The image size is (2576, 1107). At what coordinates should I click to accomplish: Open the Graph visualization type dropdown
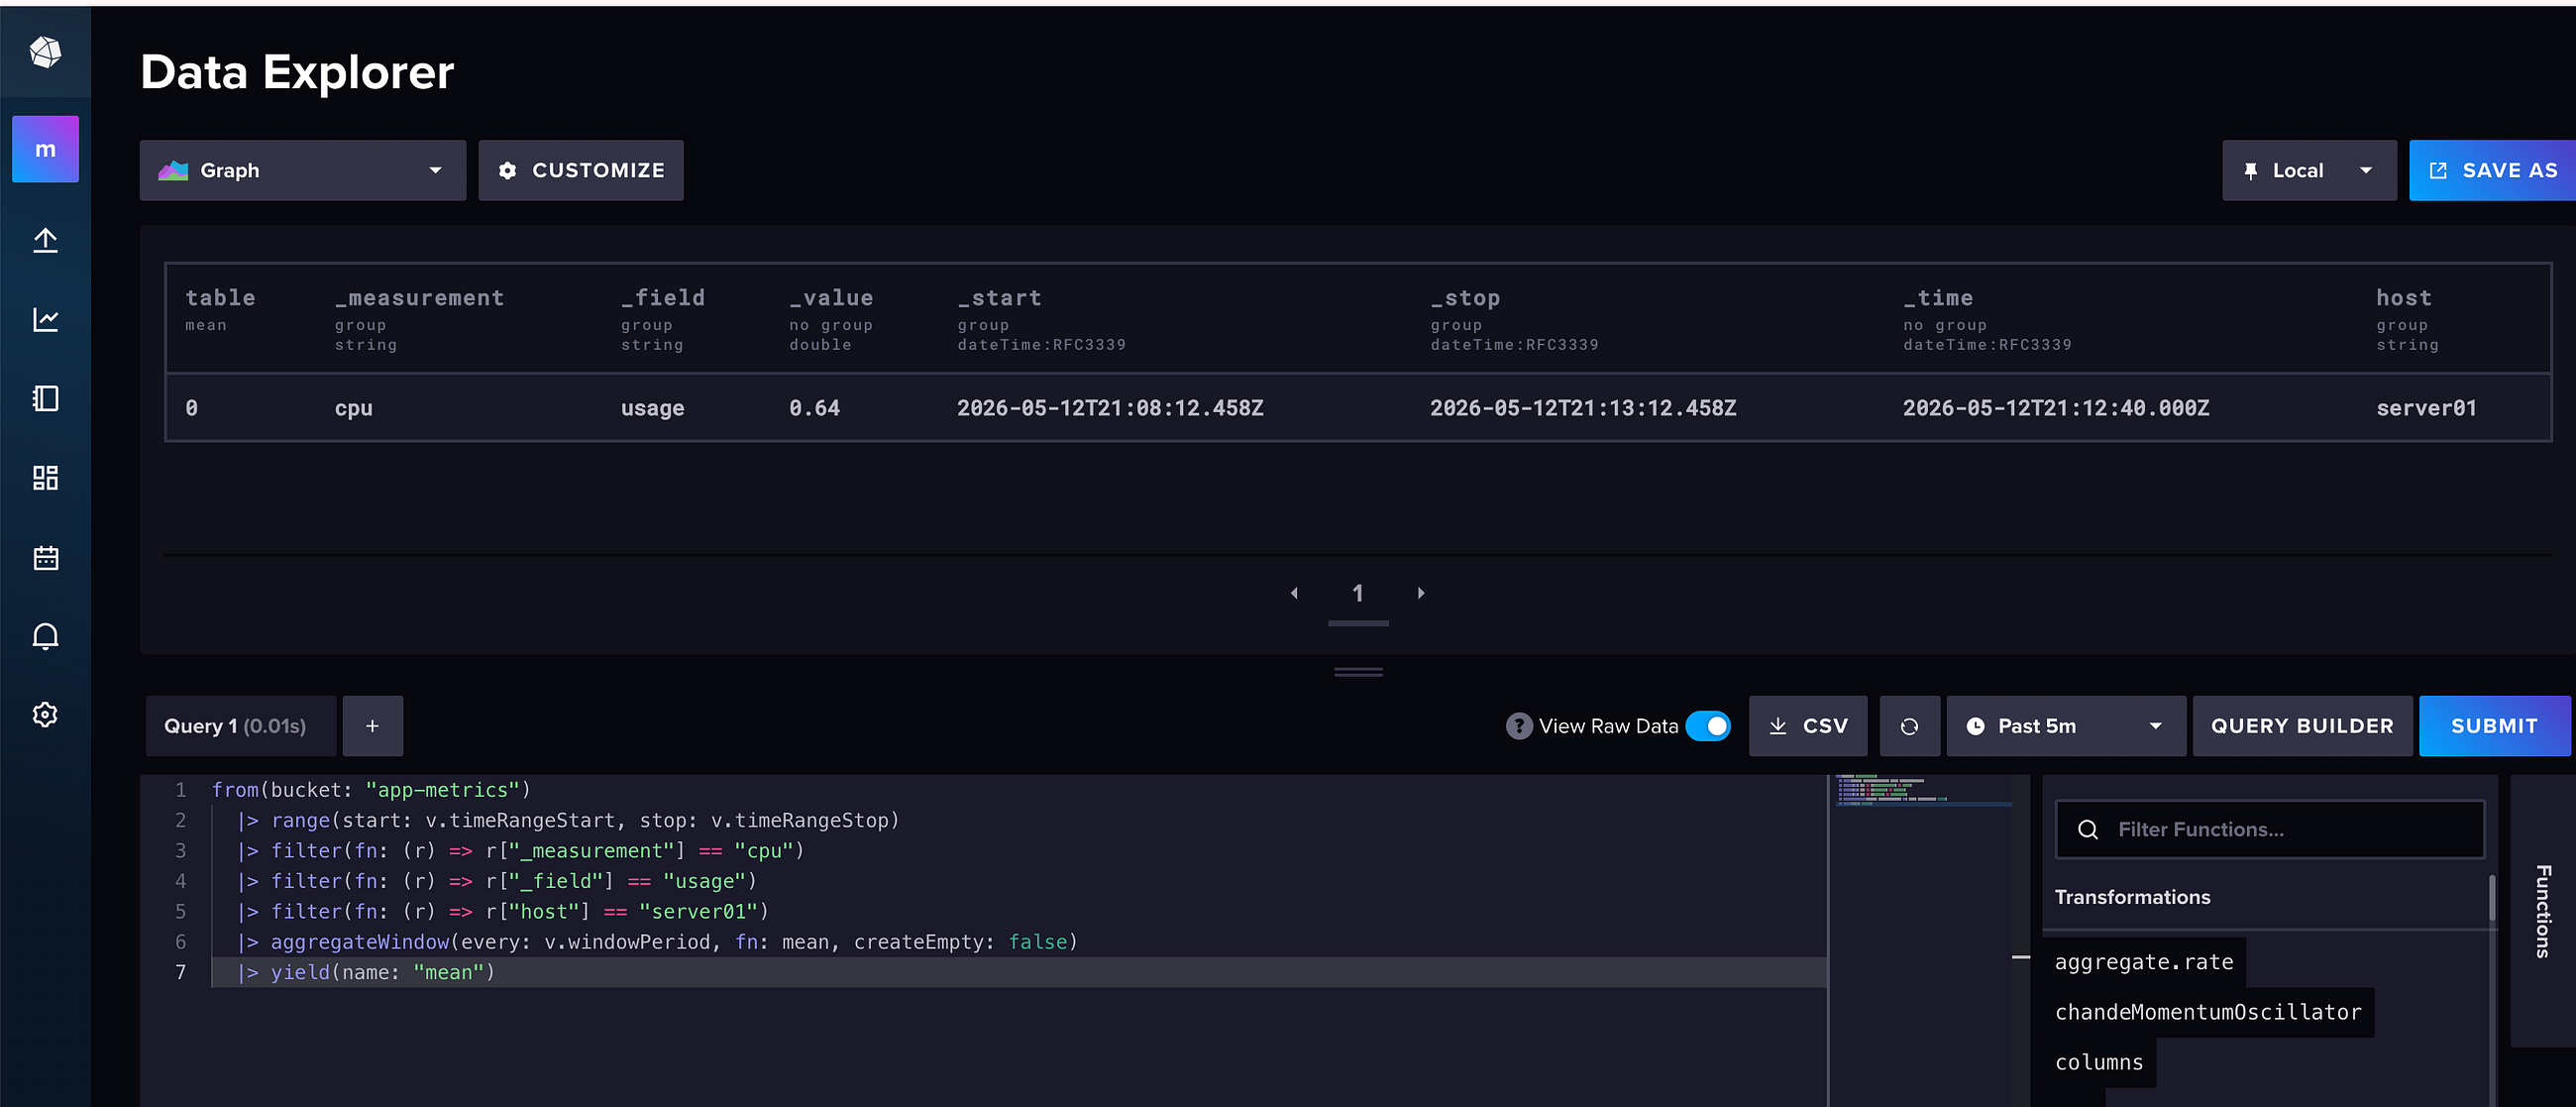303,170
